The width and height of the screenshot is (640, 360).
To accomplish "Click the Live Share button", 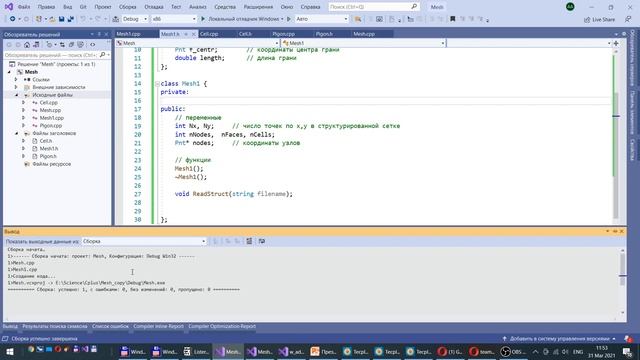I will 599,19.
